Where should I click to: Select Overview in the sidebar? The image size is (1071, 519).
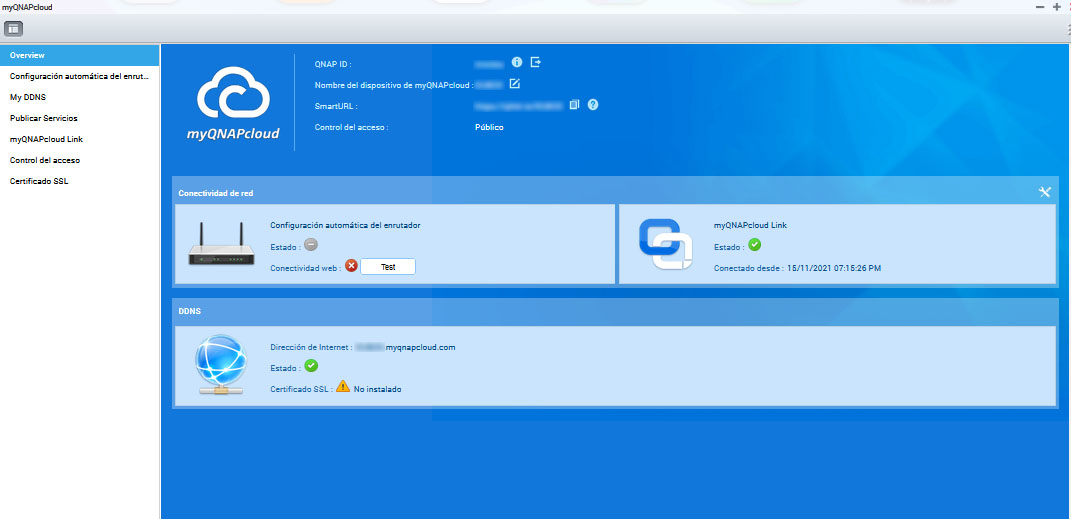point(28,55)
